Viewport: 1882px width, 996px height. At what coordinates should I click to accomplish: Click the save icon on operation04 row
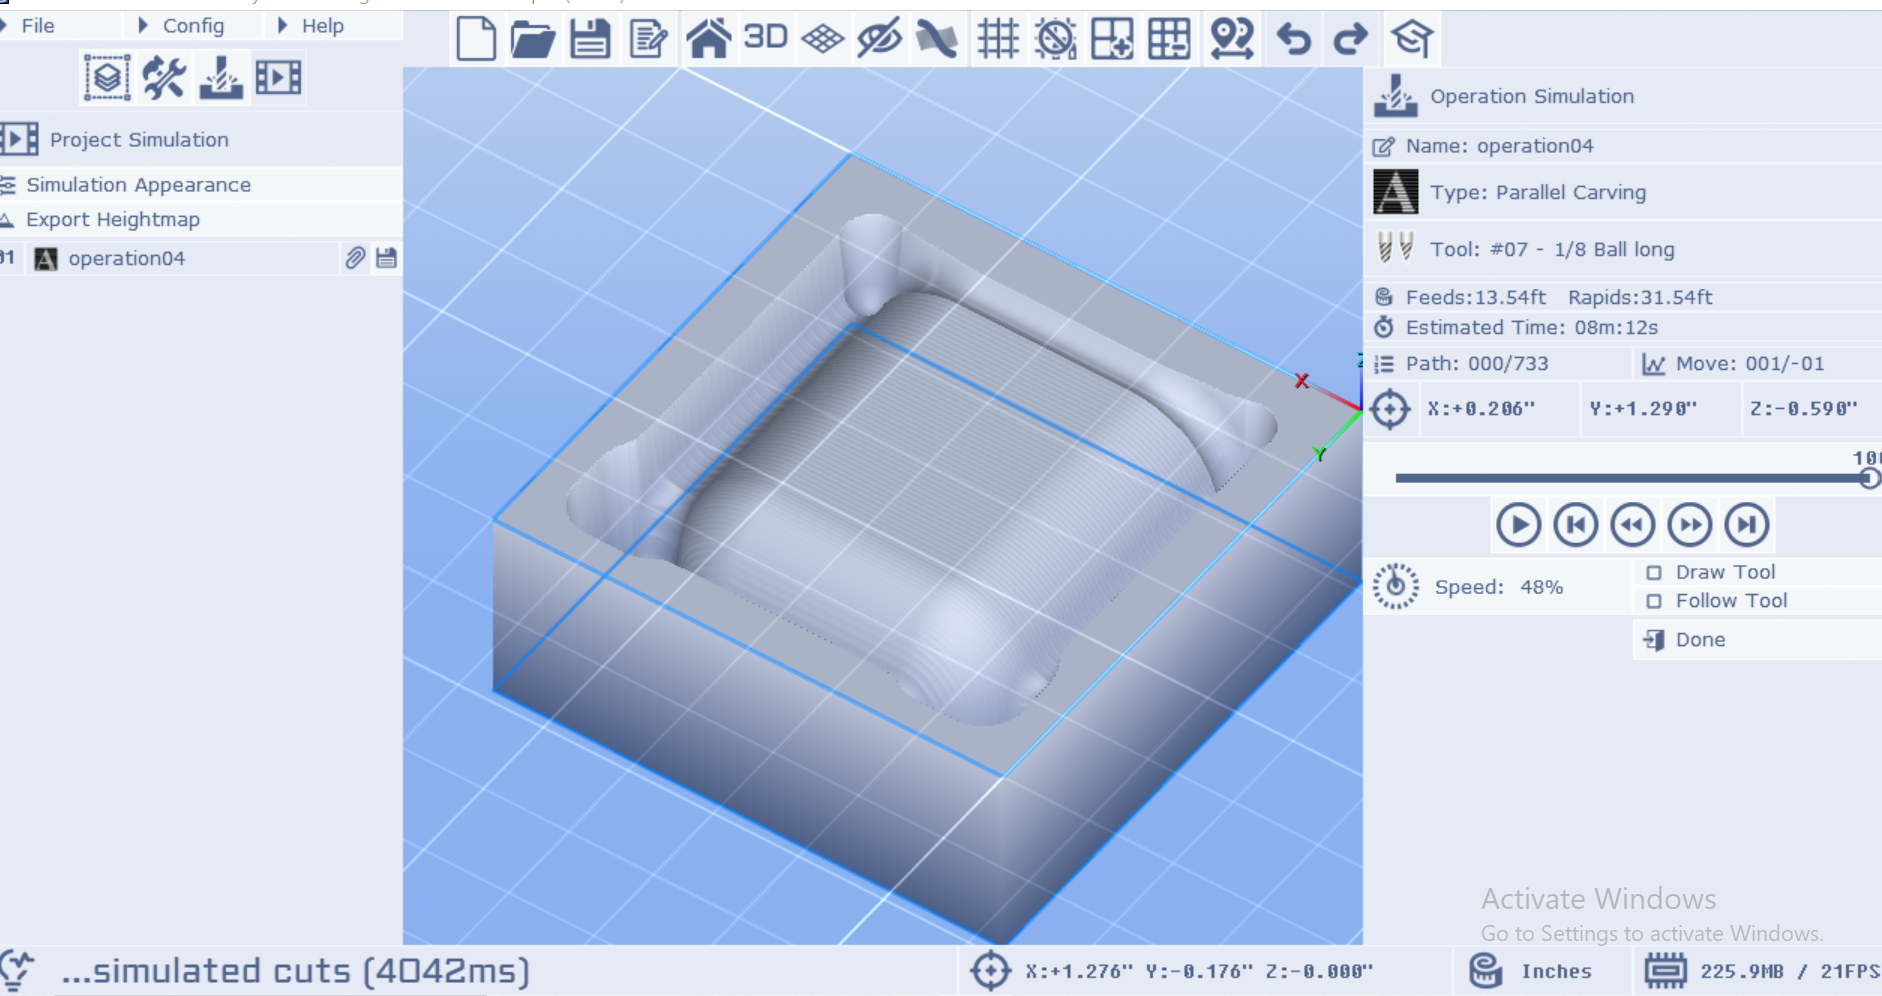pos(386,258)
